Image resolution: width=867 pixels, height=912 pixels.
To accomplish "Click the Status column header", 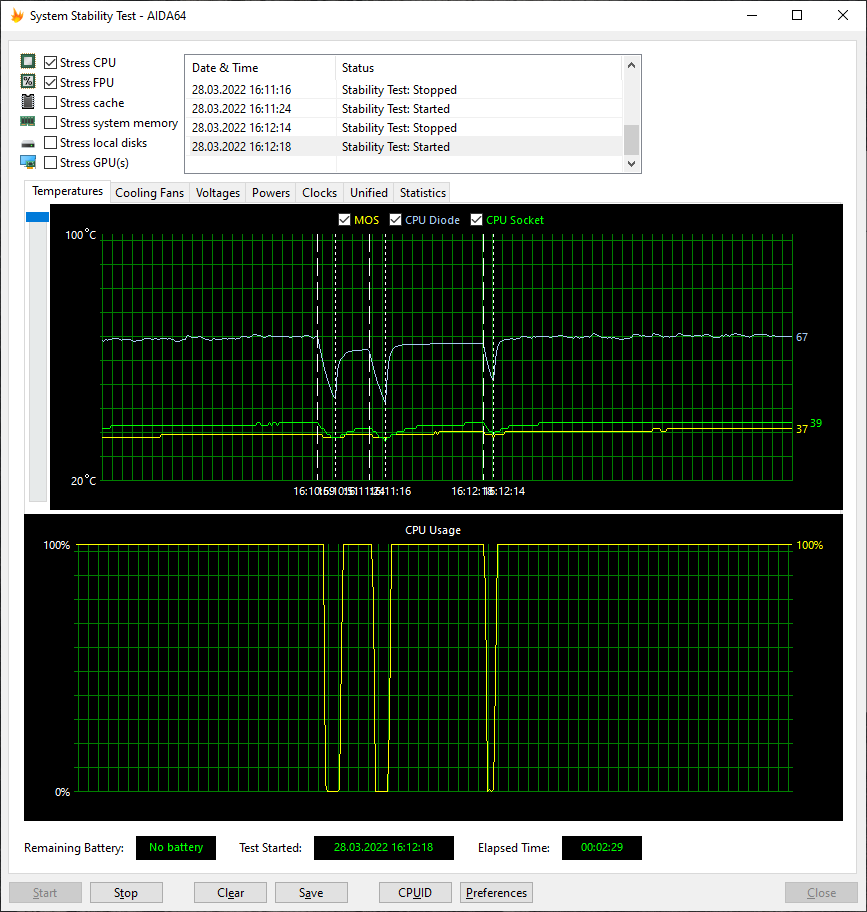I will tap(479, 68).
